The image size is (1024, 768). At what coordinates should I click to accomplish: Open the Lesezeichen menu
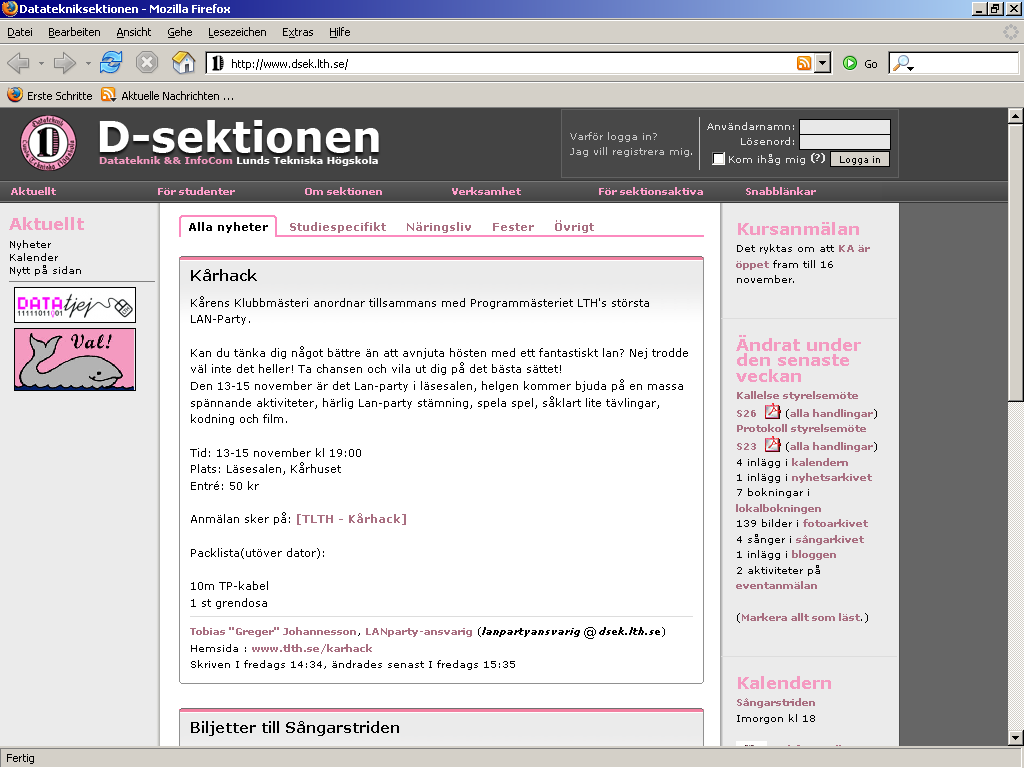coord(237,32)
